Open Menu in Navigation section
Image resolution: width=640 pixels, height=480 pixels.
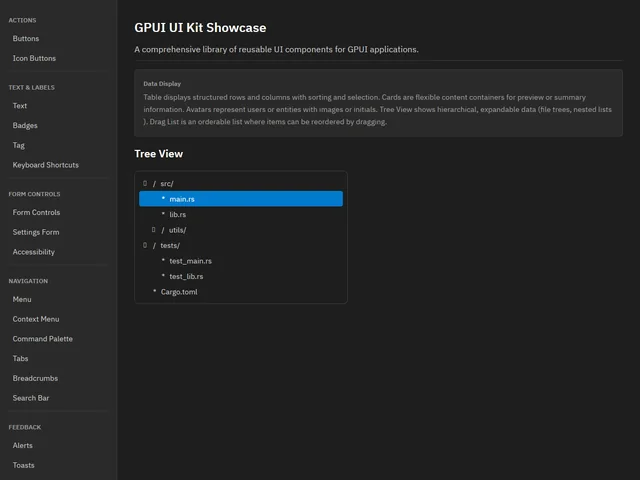(22, 299)
